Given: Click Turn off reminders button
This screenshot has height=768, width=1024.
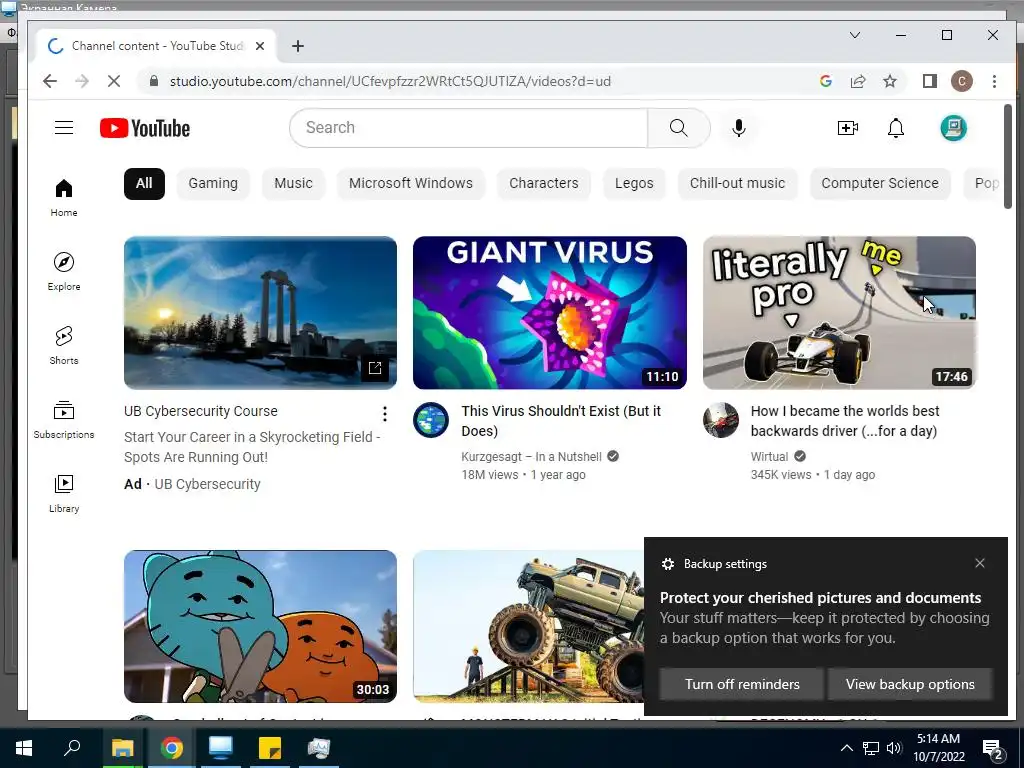Looking at the screenshot, I should pyautogui.click(x=741, y=684).
